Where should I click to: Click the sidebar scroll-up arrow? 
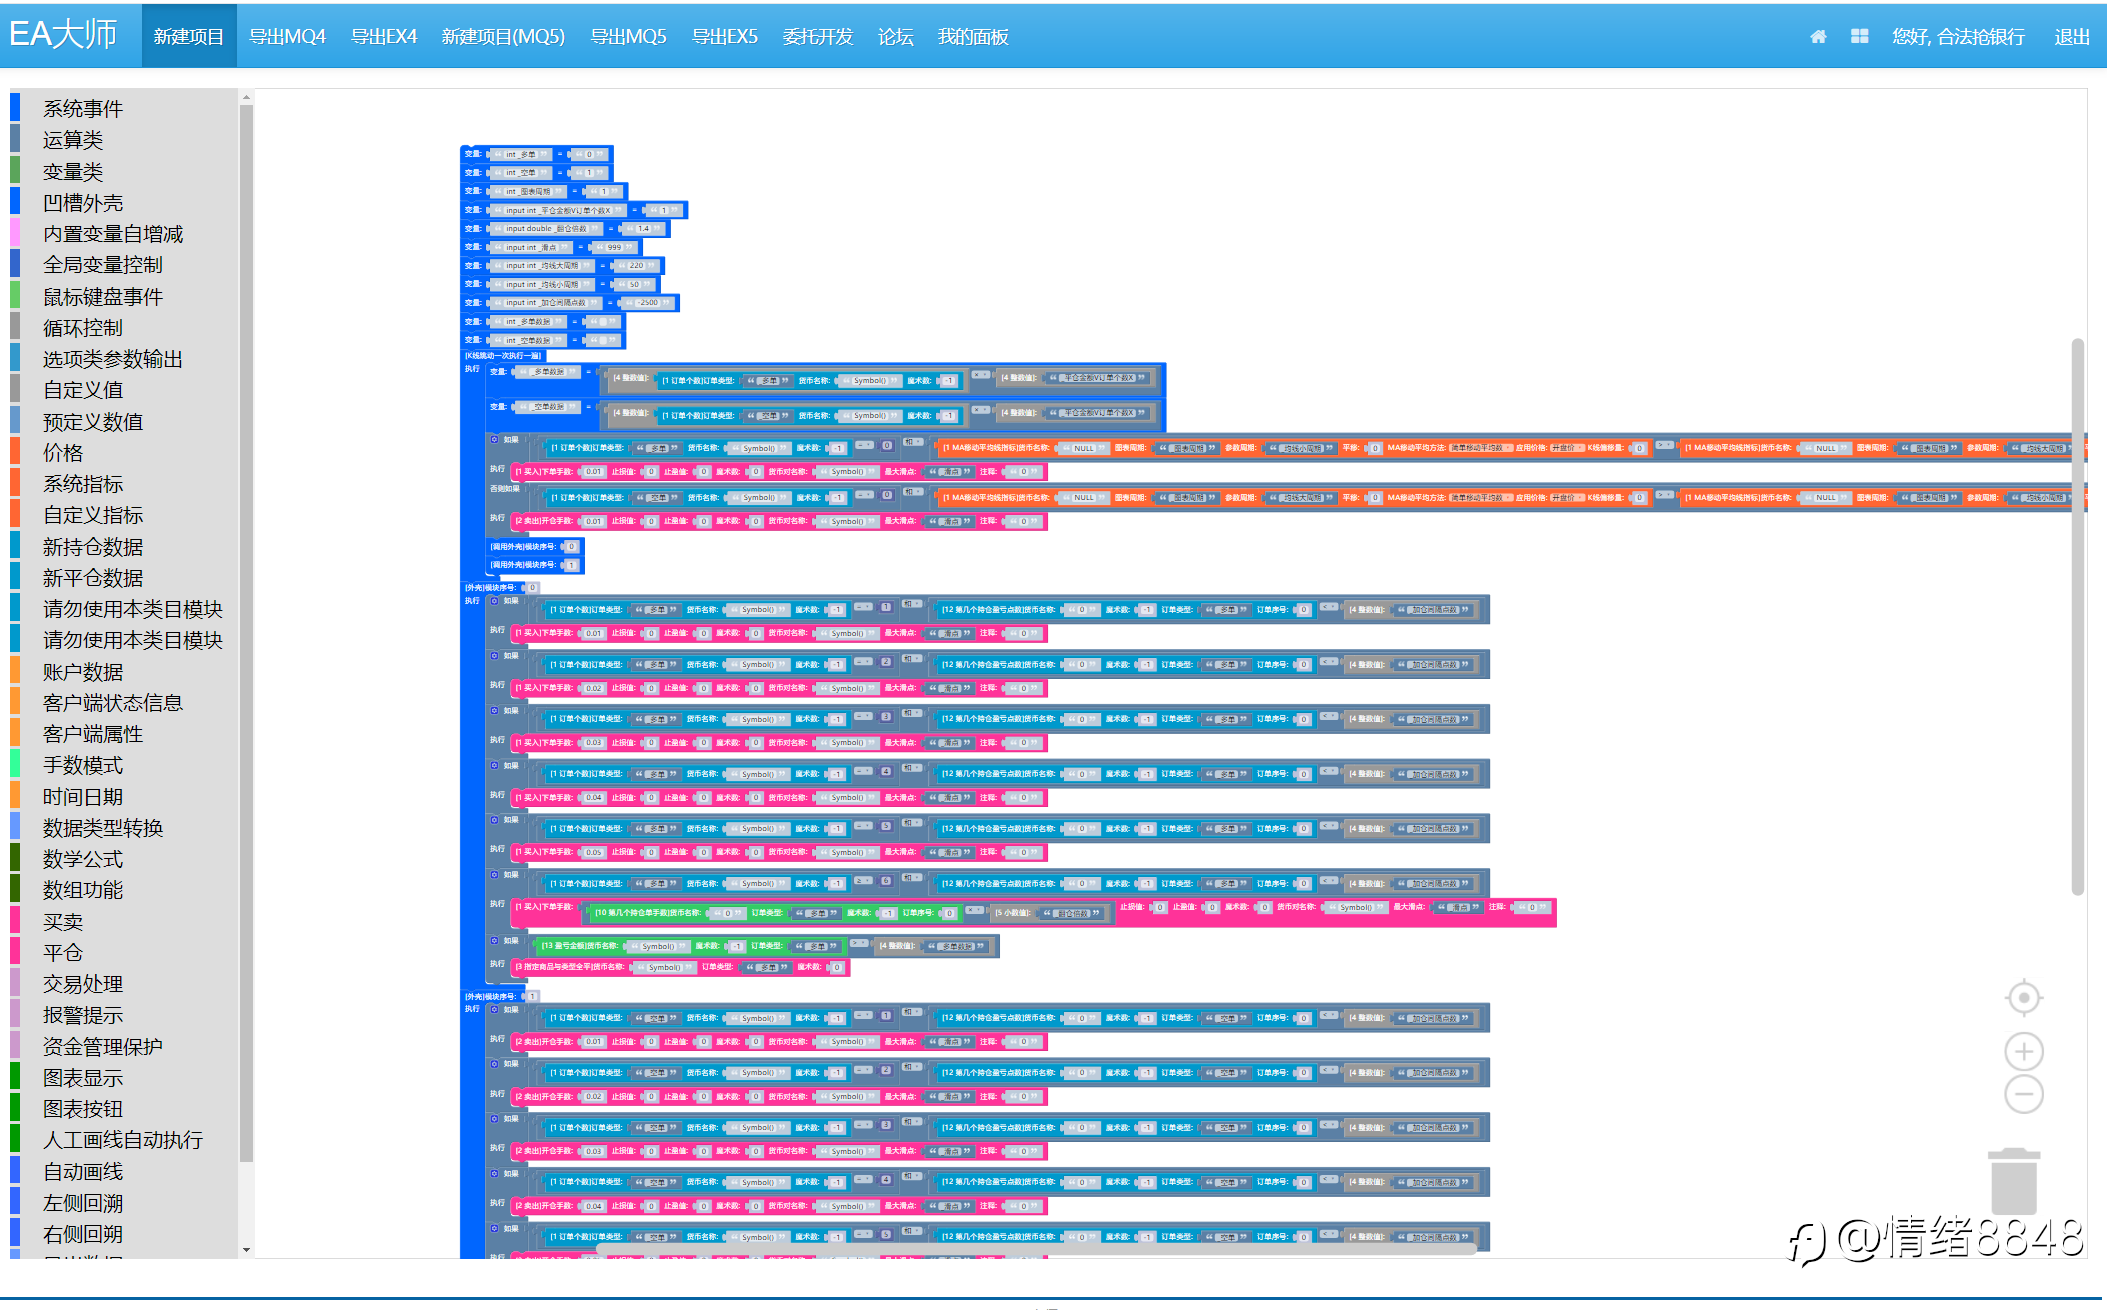pos(246,98)
